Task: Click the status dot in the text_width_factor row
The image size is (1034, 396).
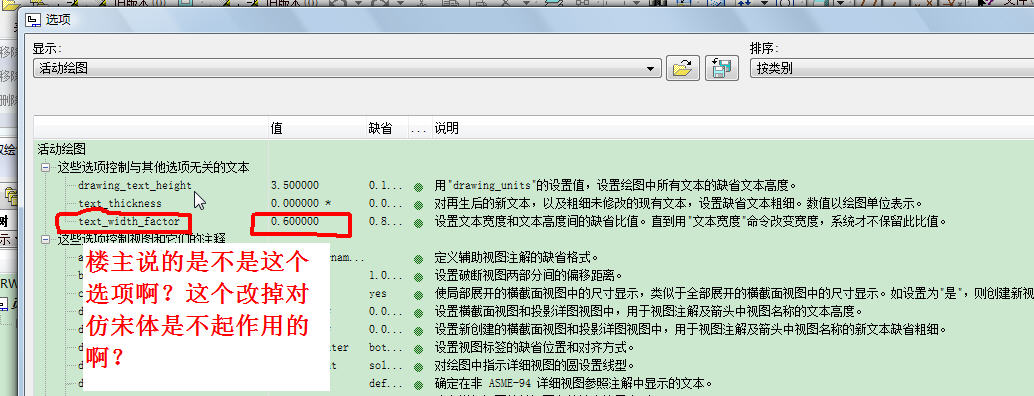Action: (418, 222)
